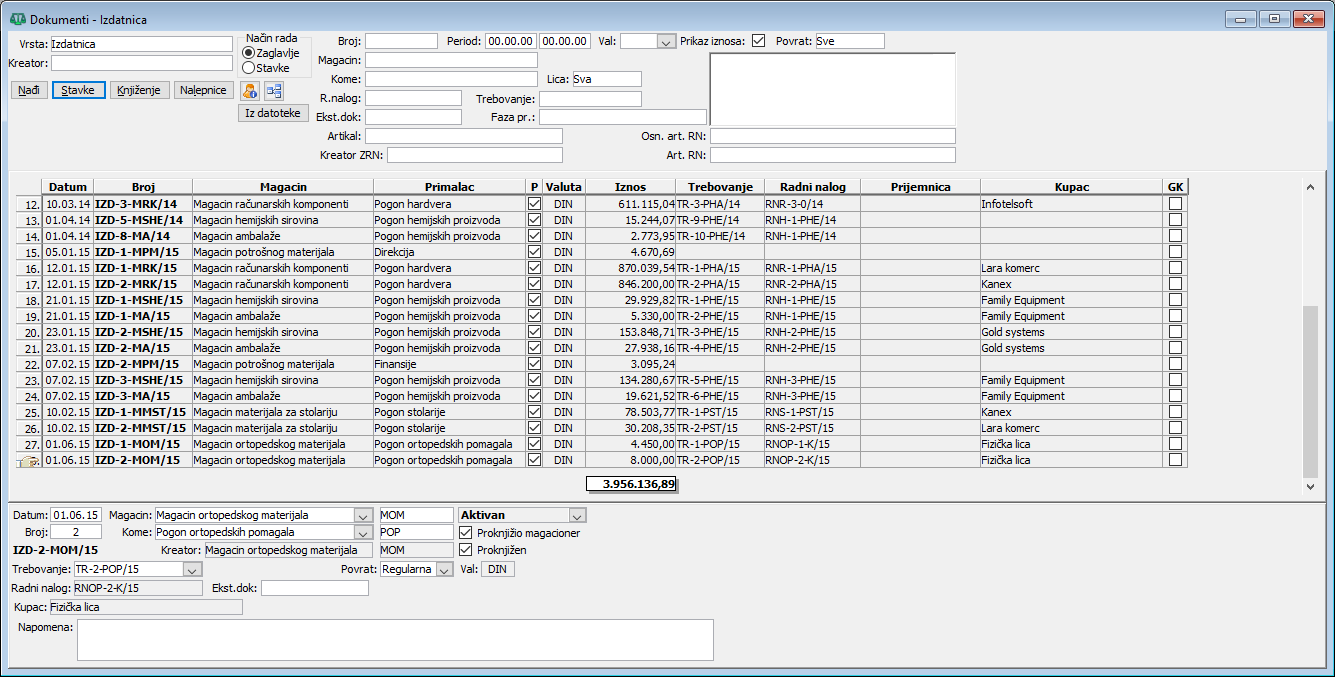Toggle the Proknjižio magacioner checkbox
Image resolution: width=1335 pixels, height=677 pixels.
[465, 533]
